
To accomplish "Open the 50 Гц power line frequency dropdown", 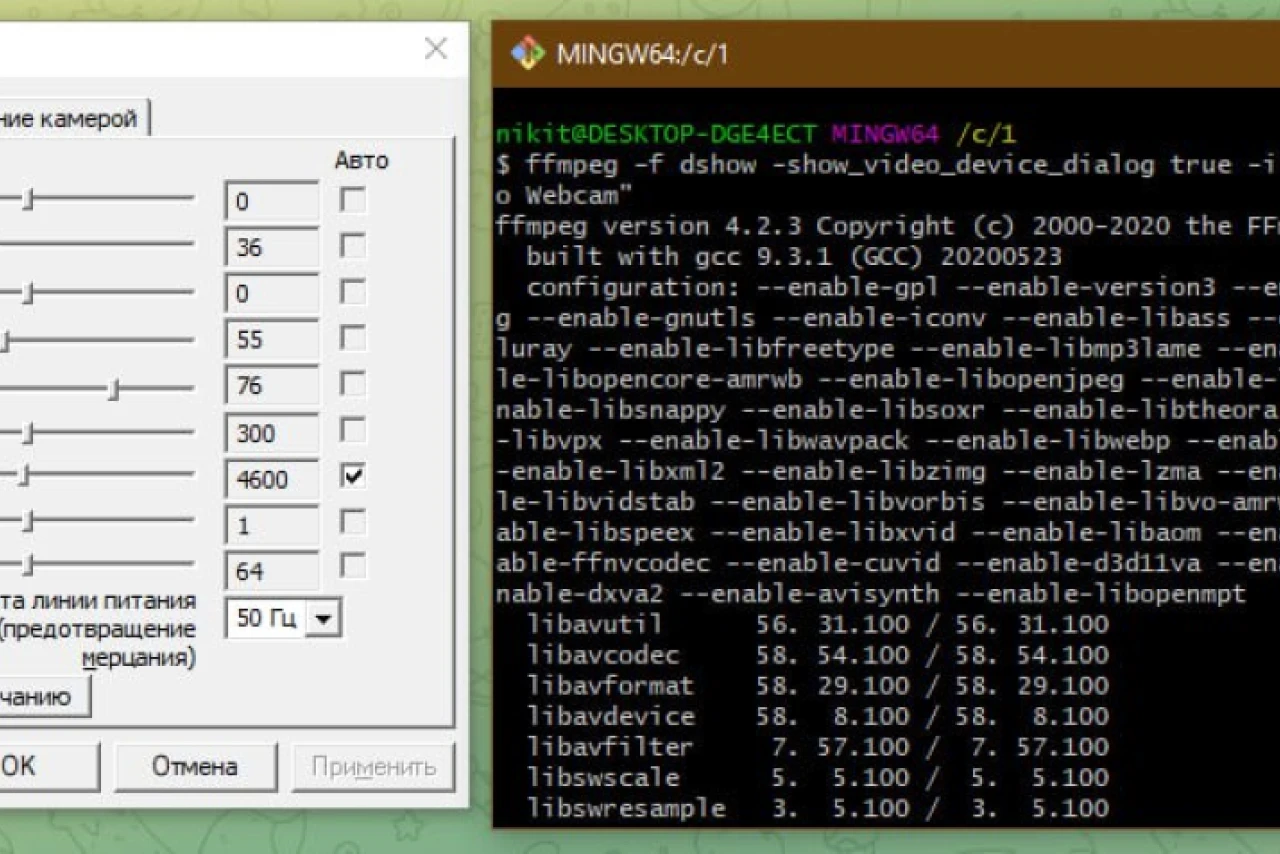I will (322, 619).
